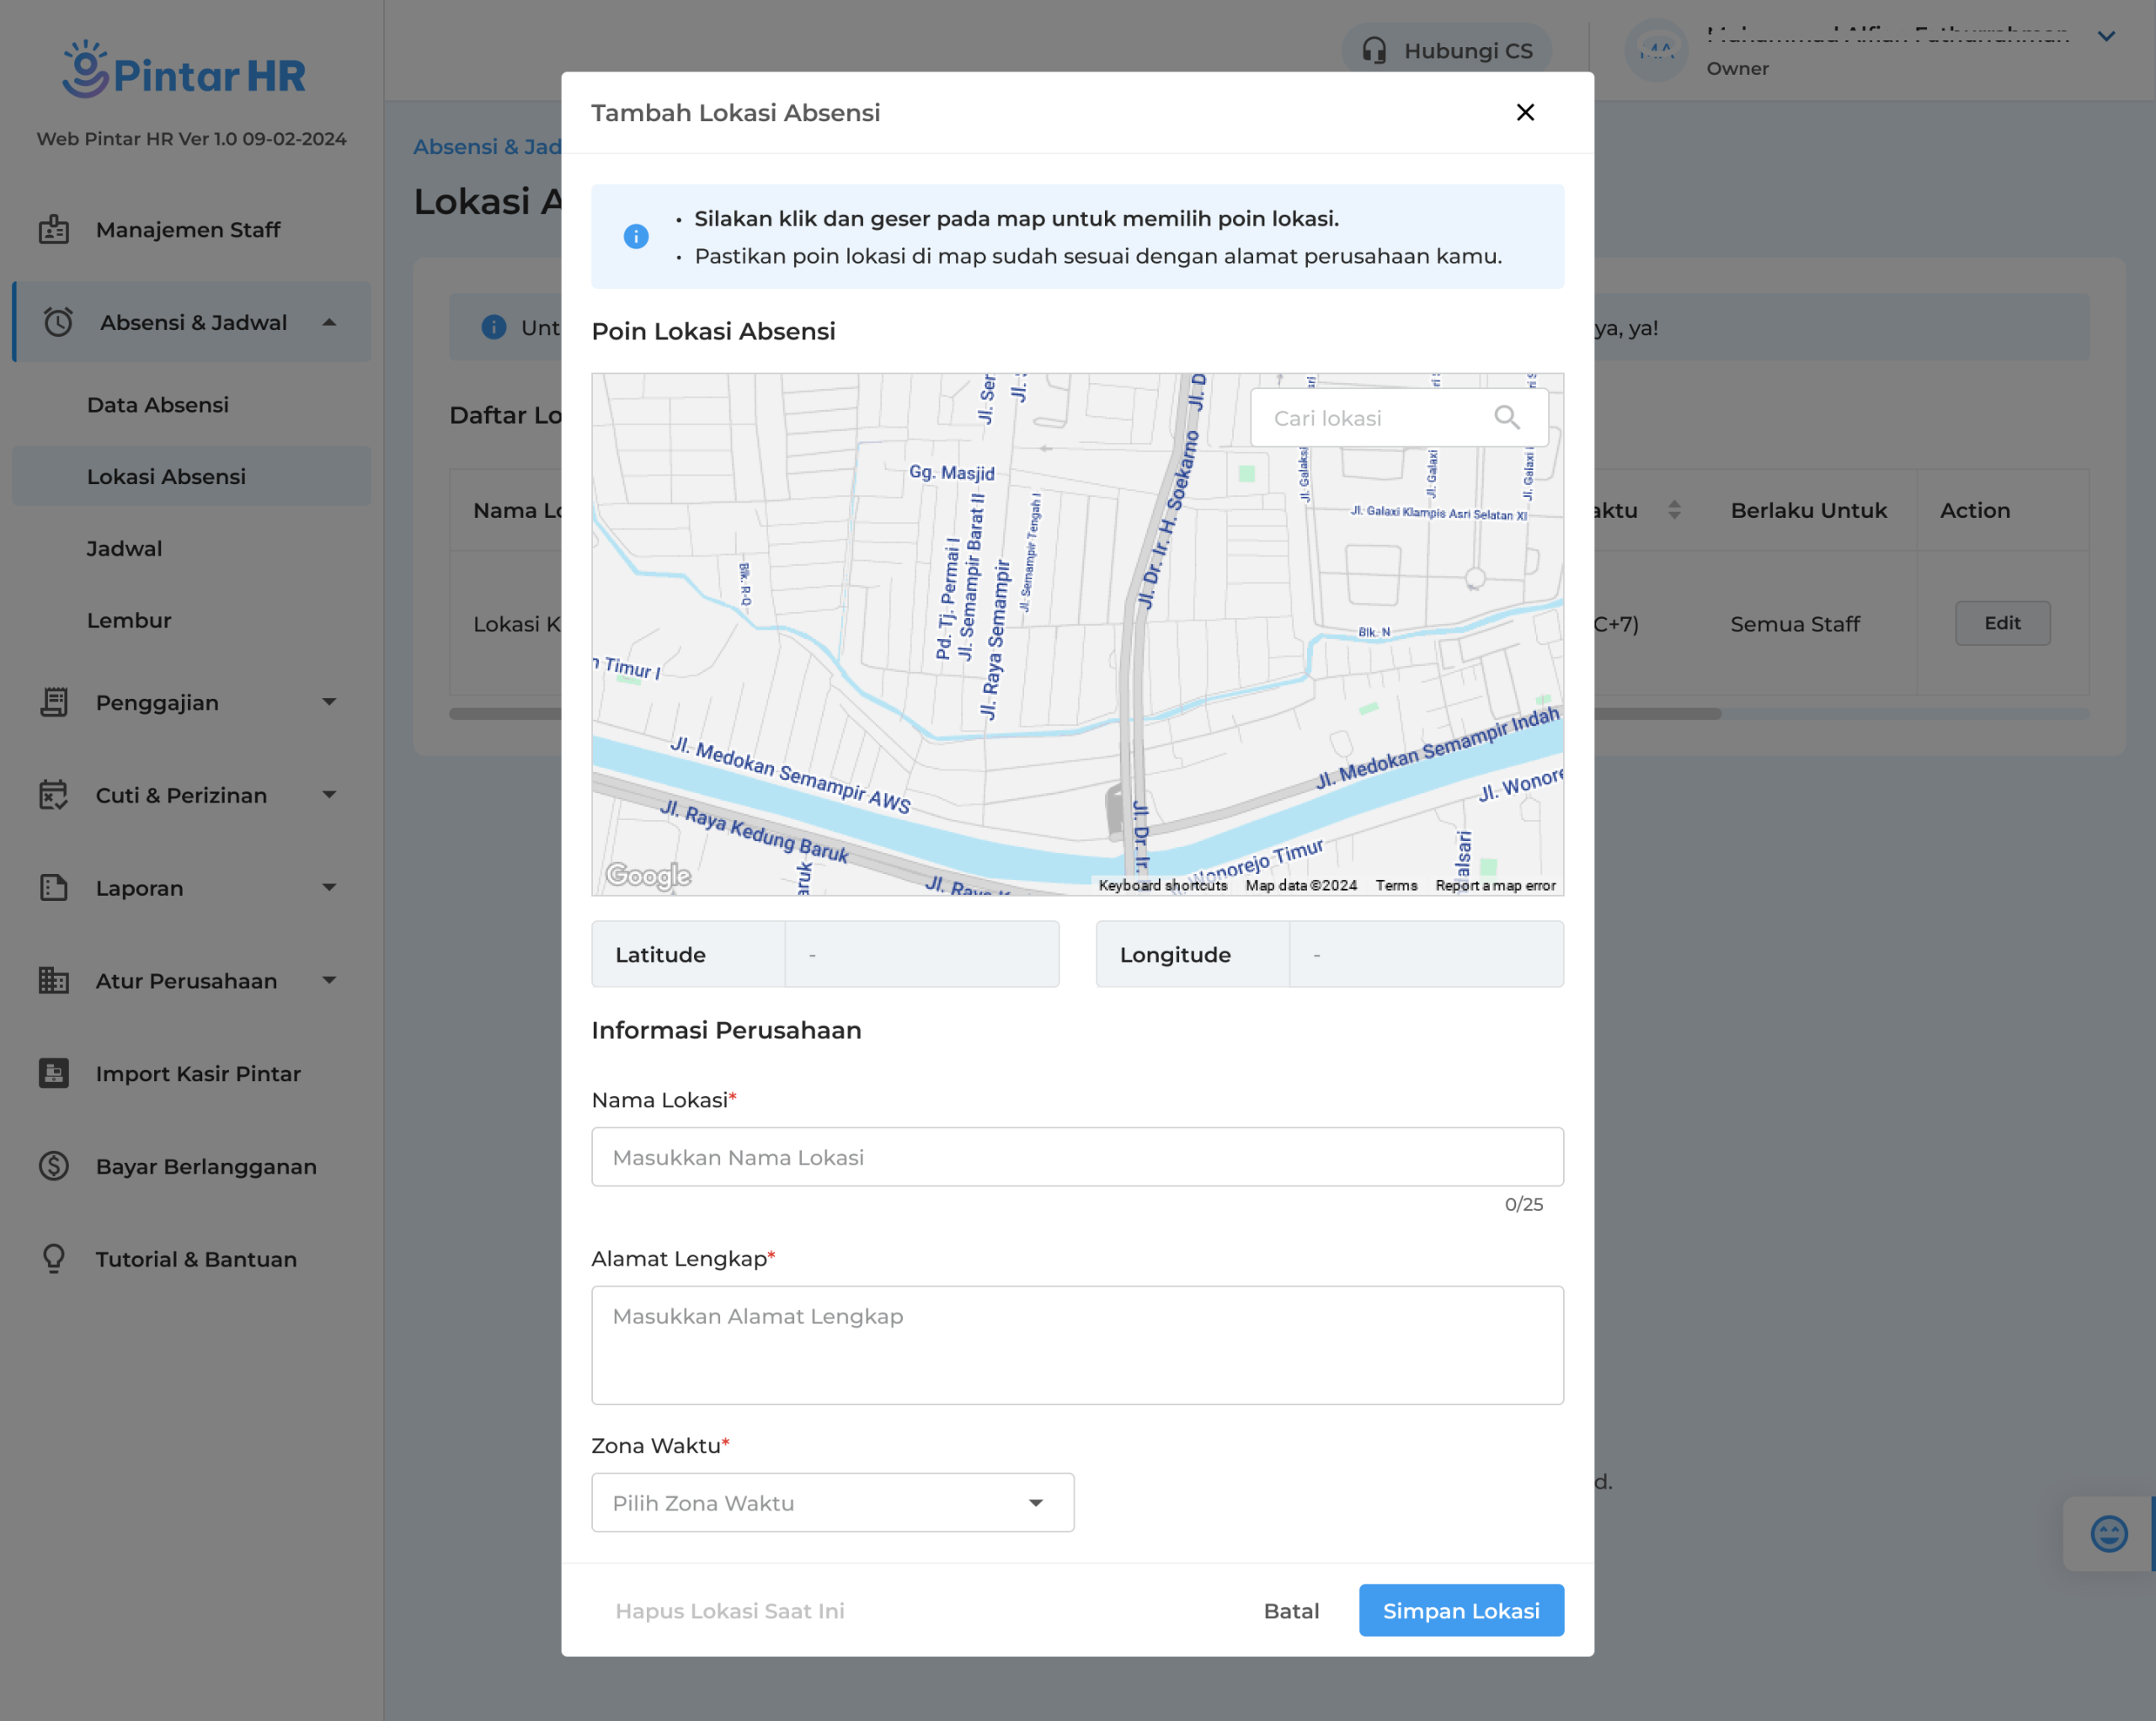This screenshot has height=1721, width=2156.
Task: Open the Pilih Zona Waktu dropdown
Action: [x=832, y=1503]
